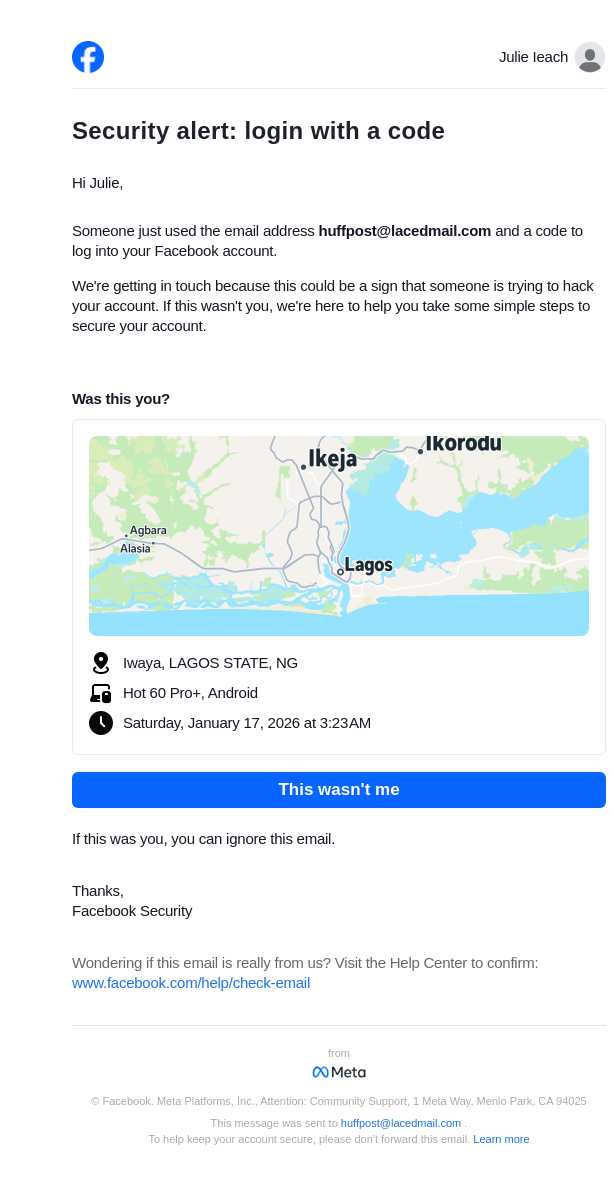Click the device lock icon
The height and width of the screenshot is (1195, 614).
click(101, 693)
